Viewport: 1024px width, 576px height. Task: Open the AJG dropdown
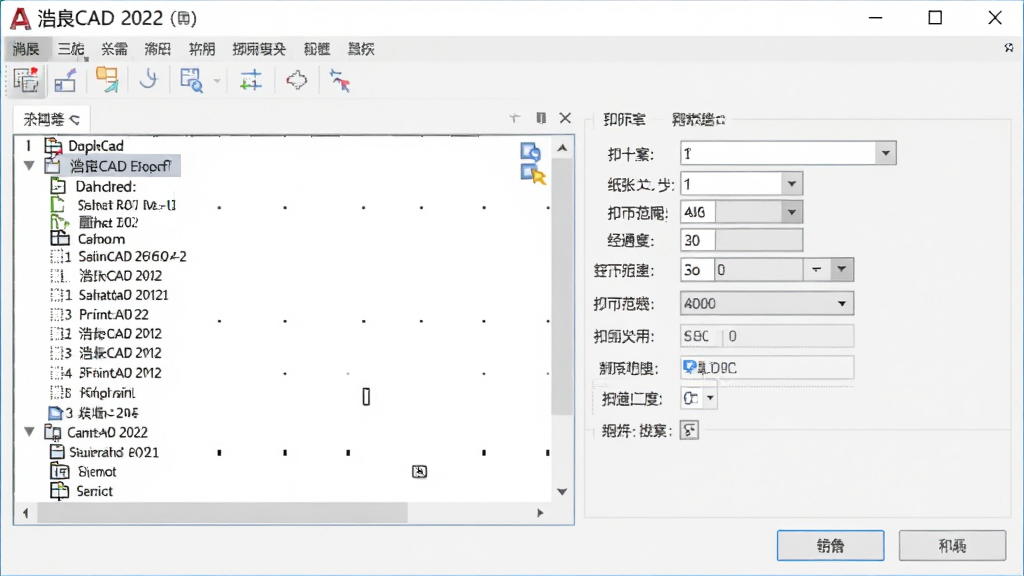pos(741,212)
